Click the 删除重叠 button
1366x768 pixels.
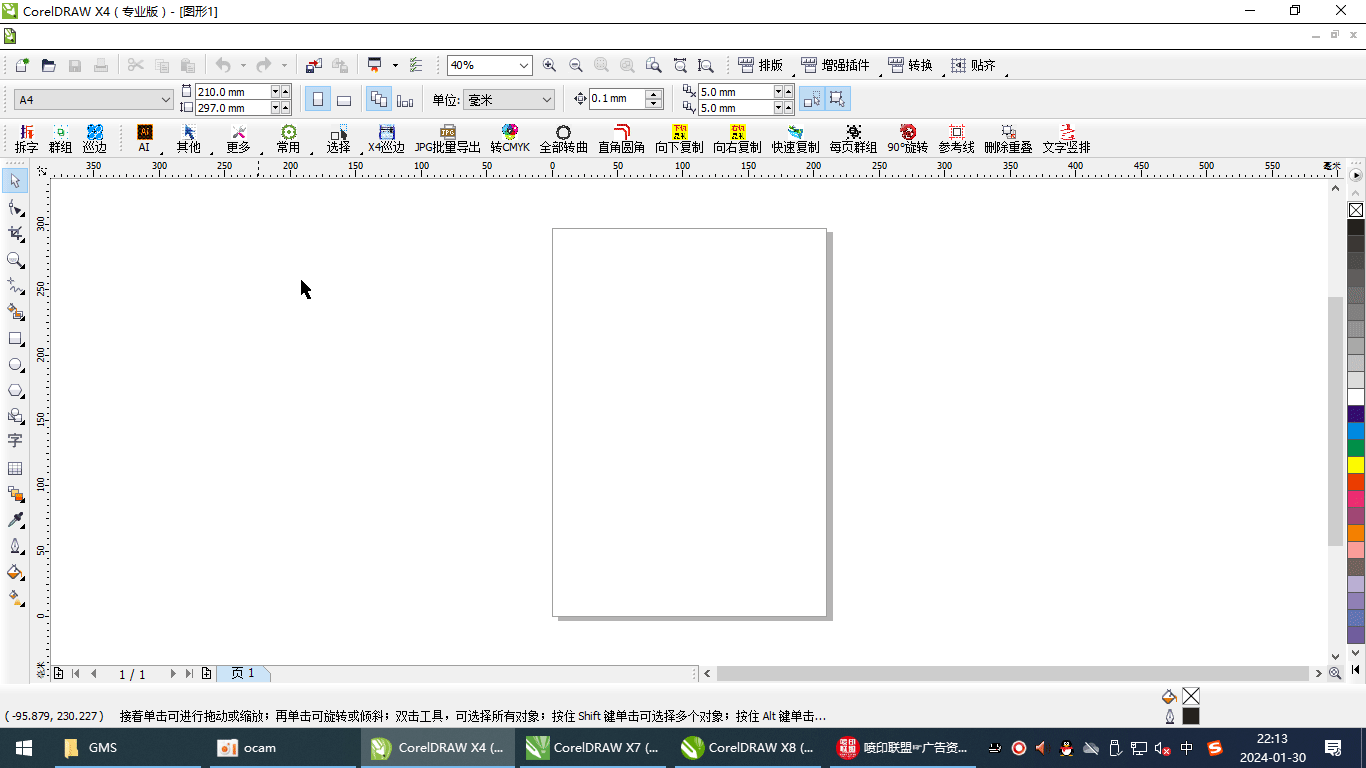coord(1008,139)
